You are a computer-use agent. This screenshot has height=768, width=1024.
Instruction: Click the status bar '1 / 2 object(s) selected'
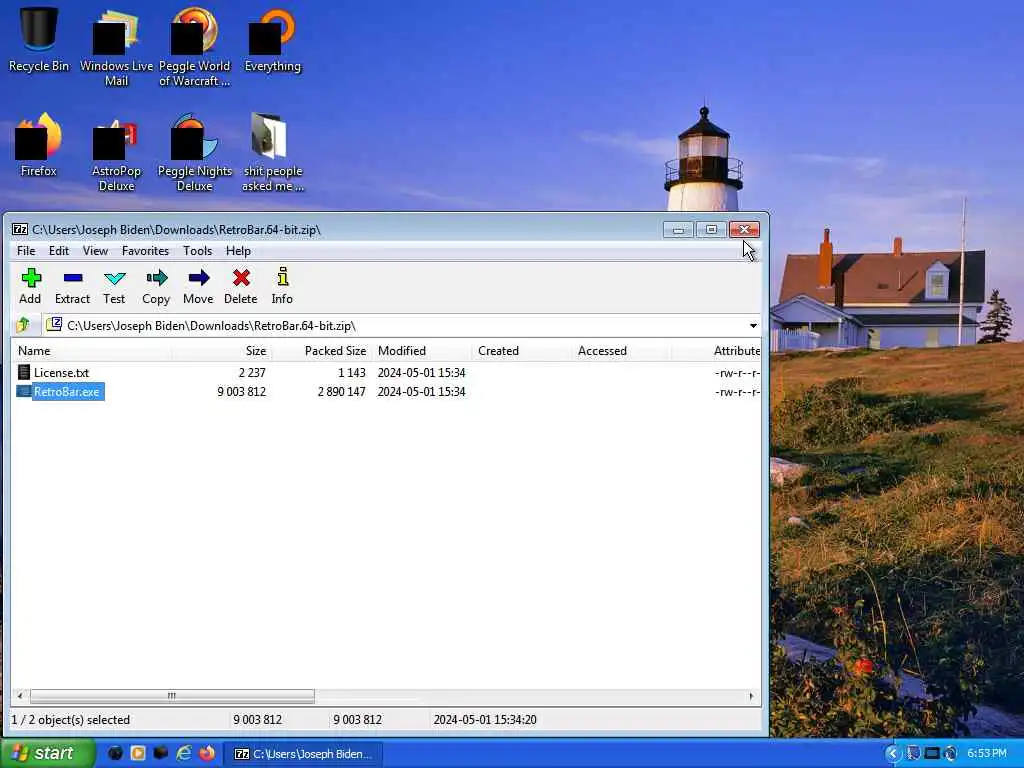point(71,720)
